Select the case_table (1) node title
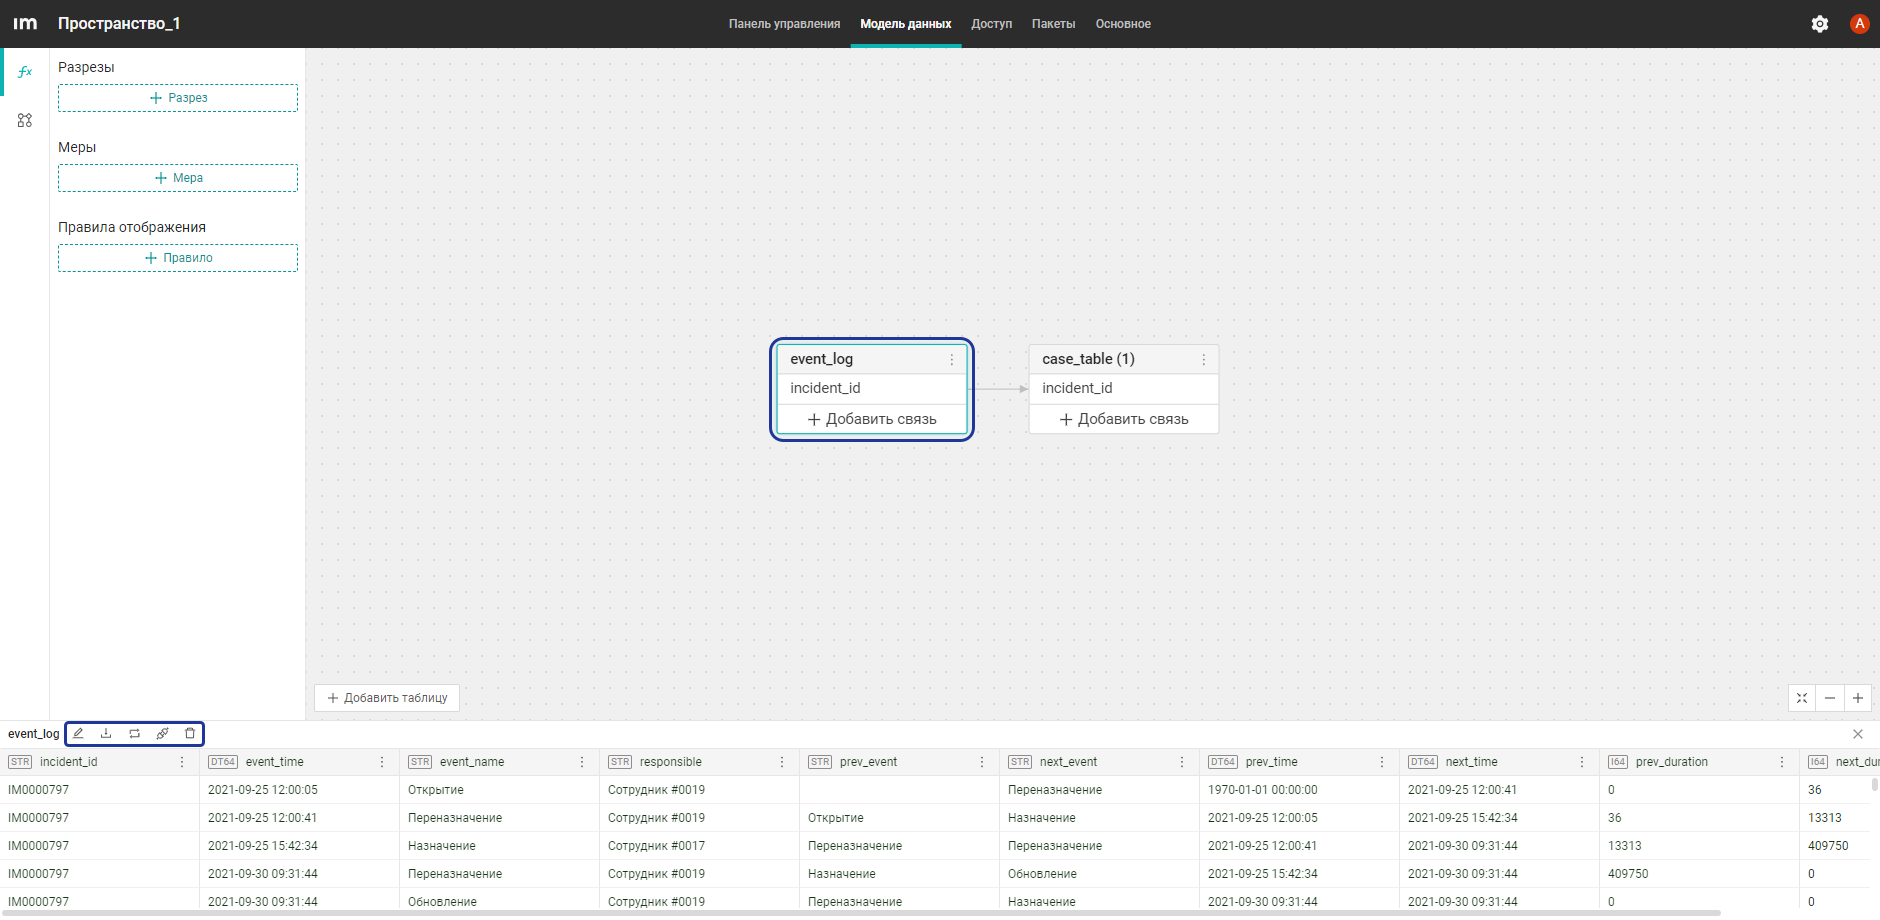The height and width of the screenshot is (920, 1880). 1088,359
